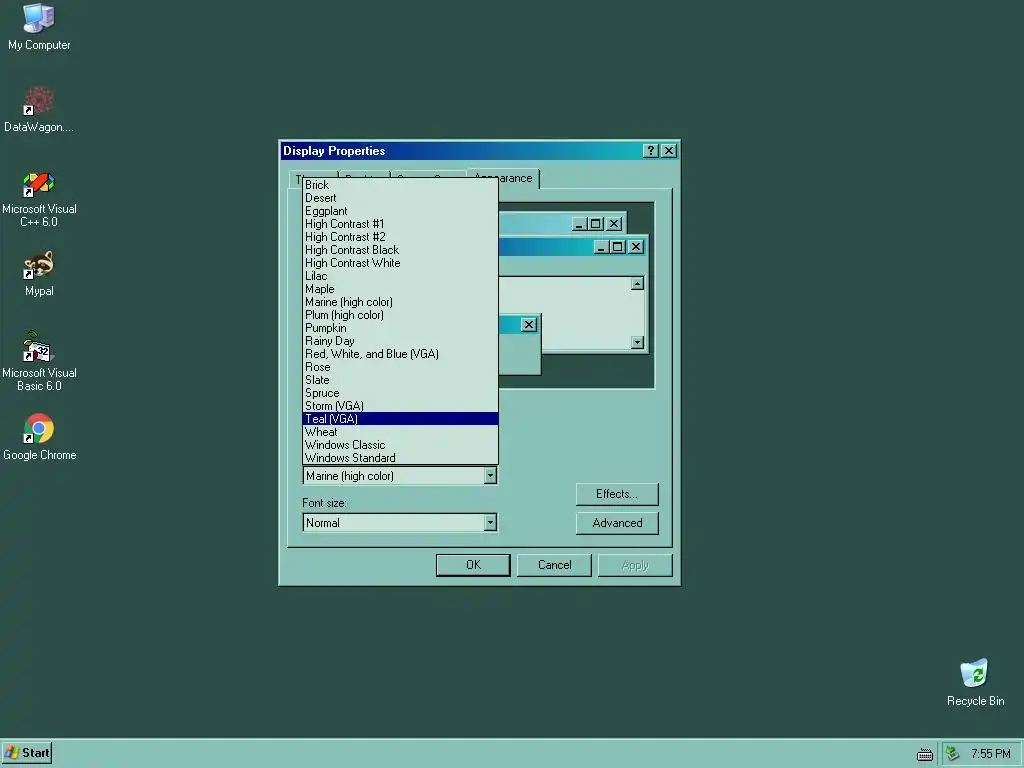Click the Display Properties help question-mark button
Viewport: 1024px width, 768px height.
coord(650,151)
